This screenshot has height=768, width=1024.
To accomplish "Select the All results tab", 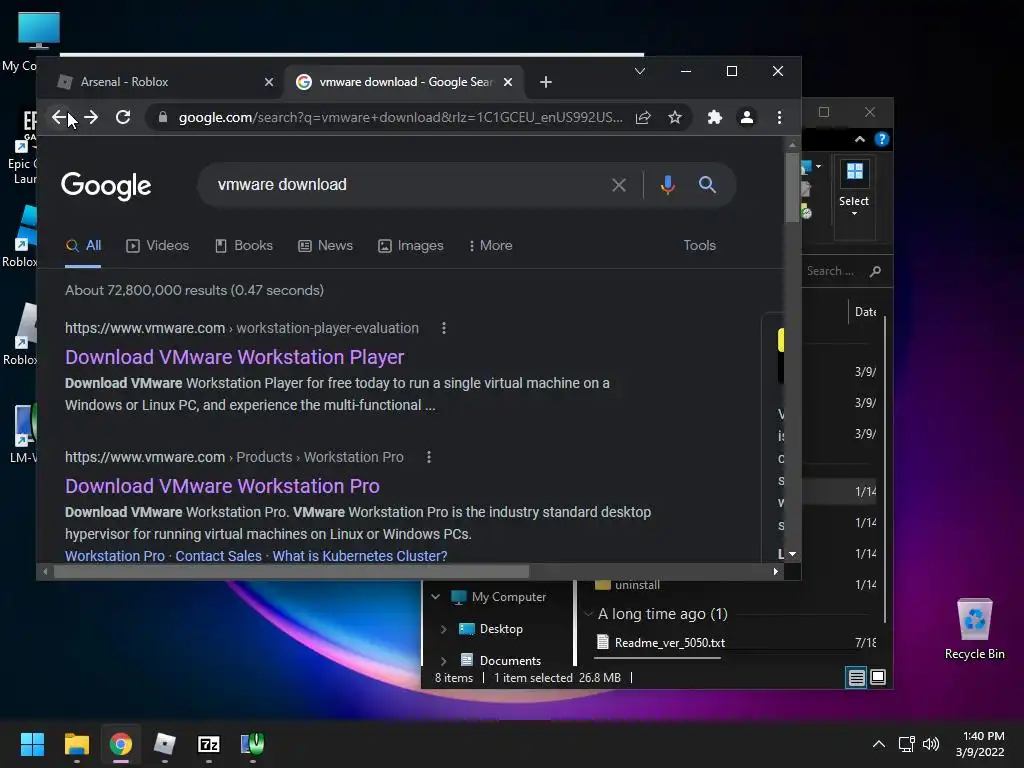I will (84, 246).
